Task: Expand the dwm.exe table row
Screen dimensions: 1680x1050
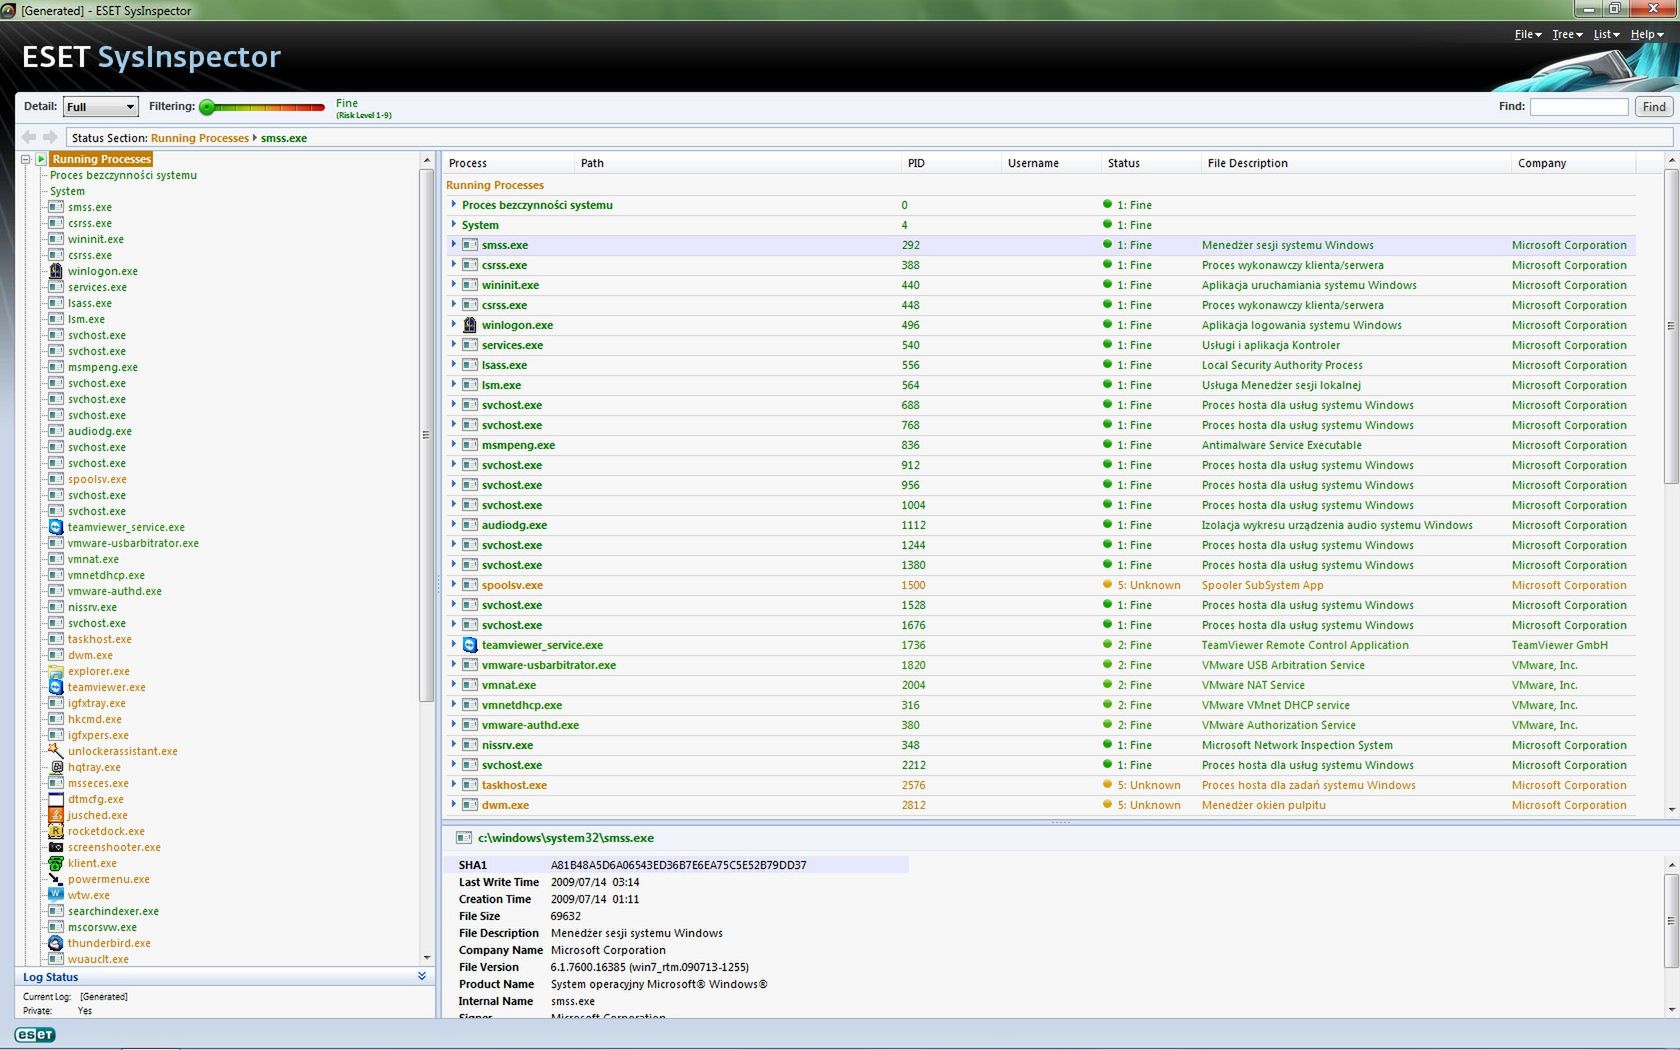Action: tap(453, 804)
